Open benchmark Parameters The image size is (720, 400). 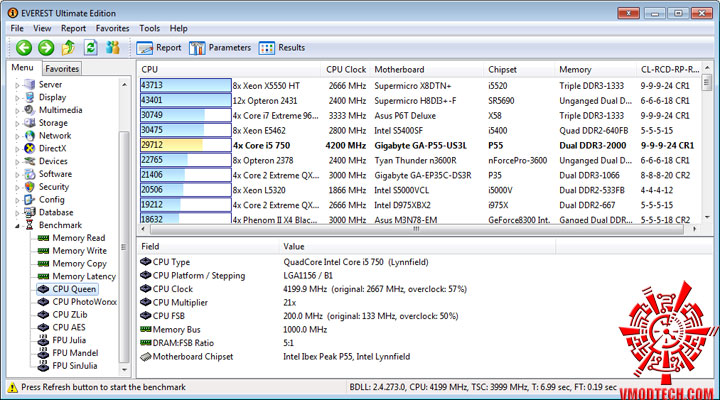(220, 48)
